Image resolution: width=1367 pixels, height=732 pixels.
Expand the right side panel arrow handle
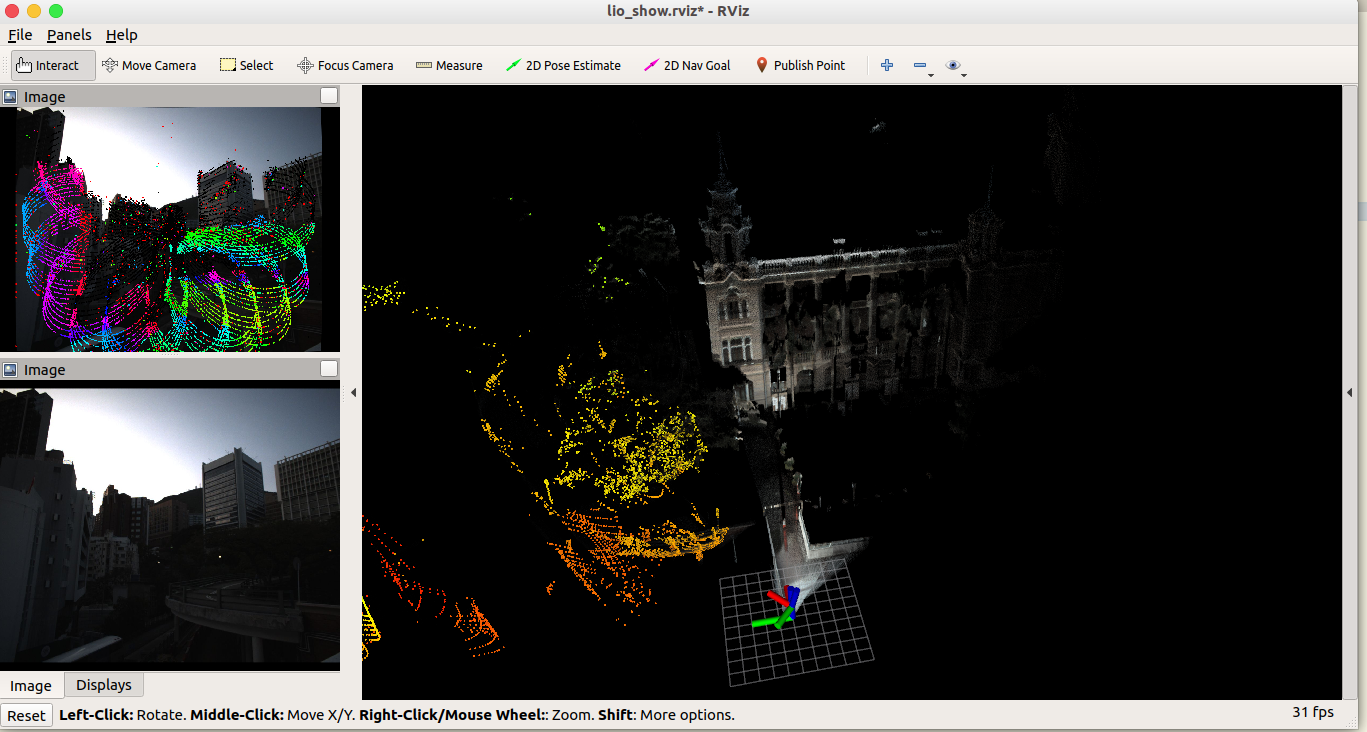[x=1349, y=393]
